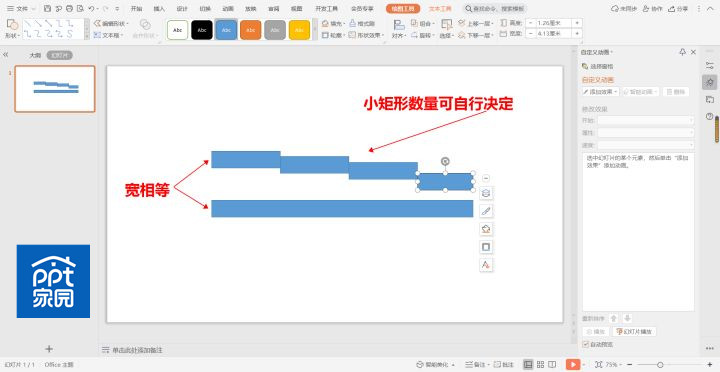Click the 选择窗格 selection pane link
Viewport: 720px width, 372px height.
[598, 66]
